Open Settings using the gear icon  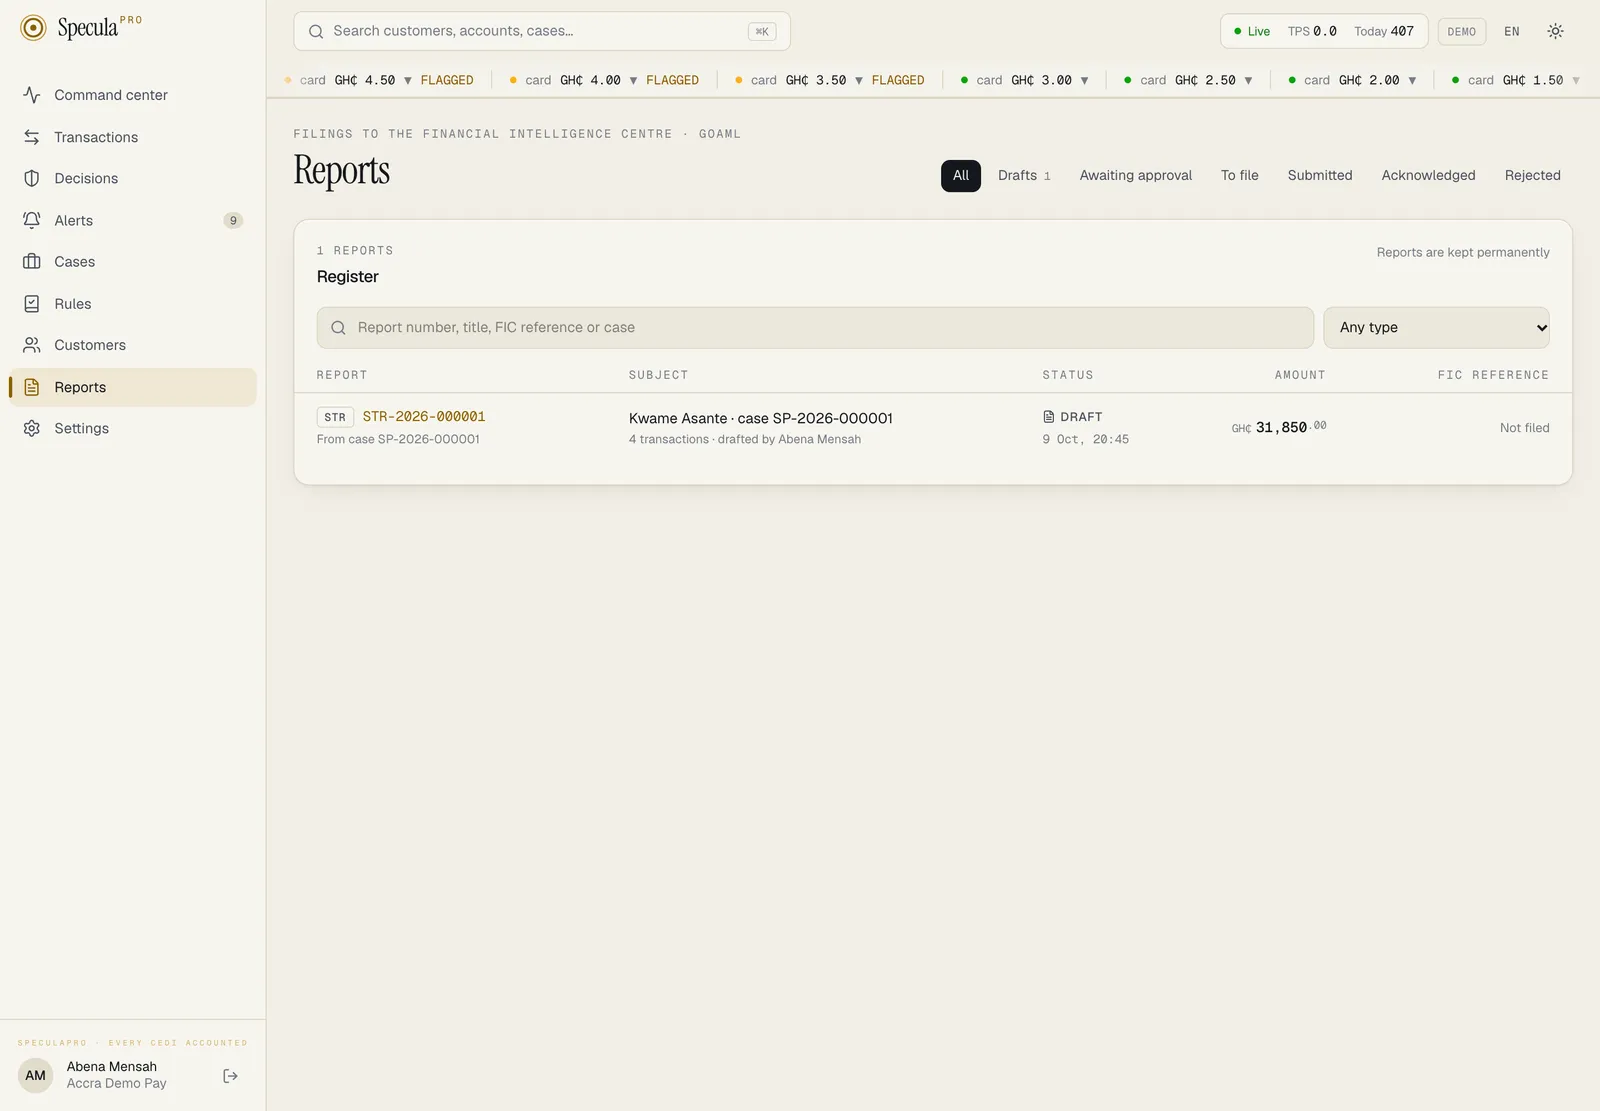(x=32, y=428)
